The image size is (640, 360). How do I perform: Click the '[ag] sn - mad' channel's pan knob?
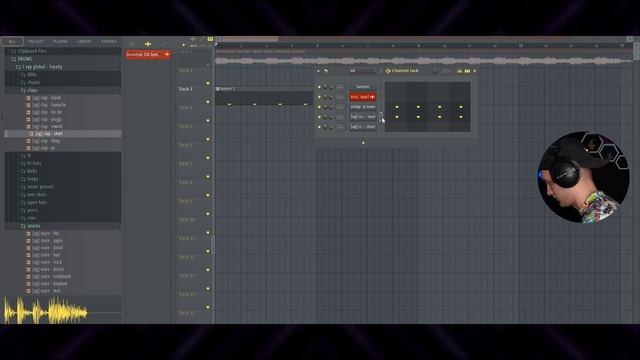pyautogui.click(x=325, y=117)
